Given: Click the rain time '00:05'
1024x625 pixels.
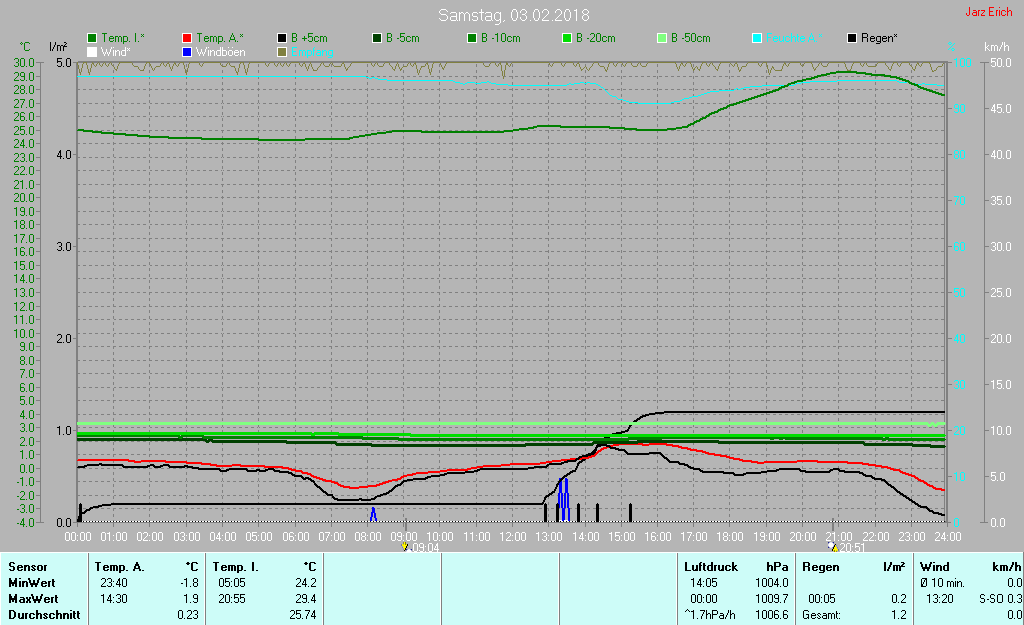Looking at the screenshot, I should pos(822,598).
